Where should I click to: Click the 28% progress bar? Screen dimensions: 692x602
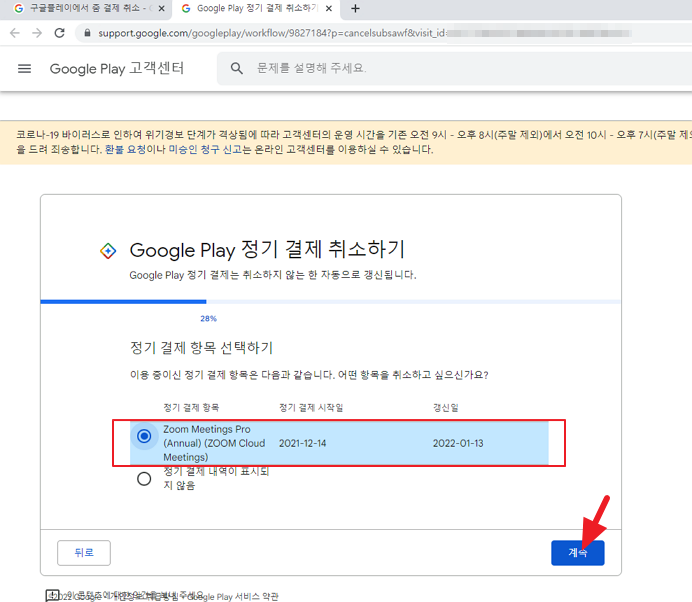(x=330, y=302)
